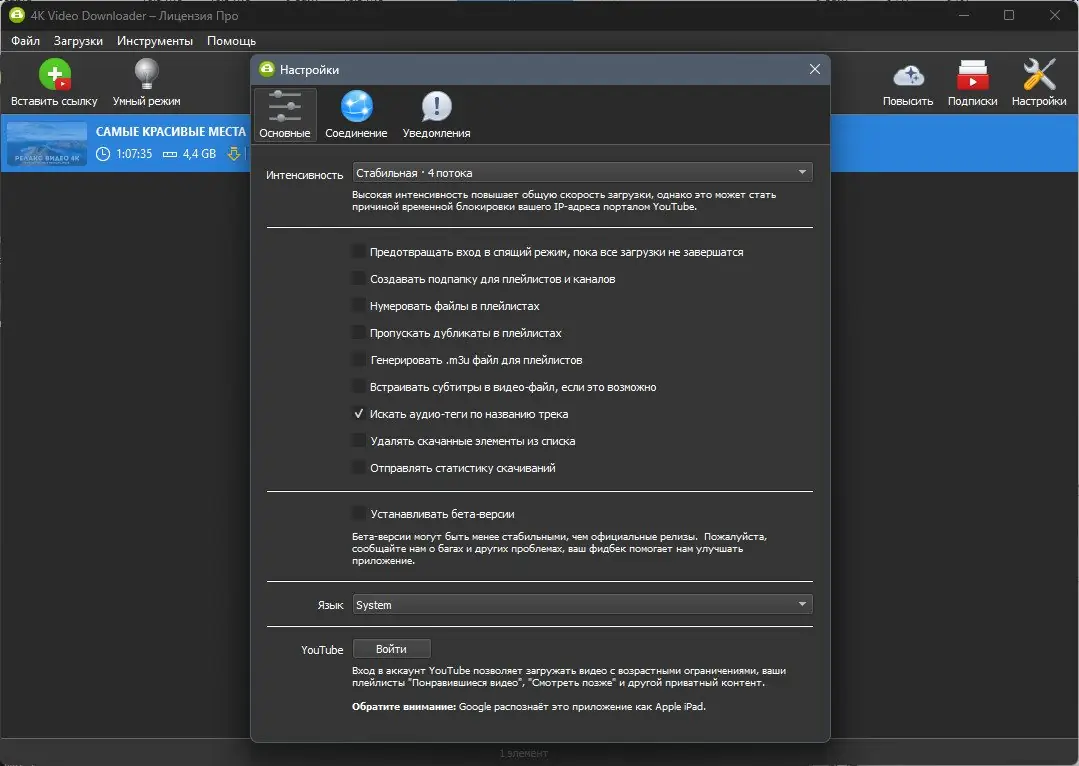Click the Язык label
1079x766 pixels.
(x=330, y=605)
